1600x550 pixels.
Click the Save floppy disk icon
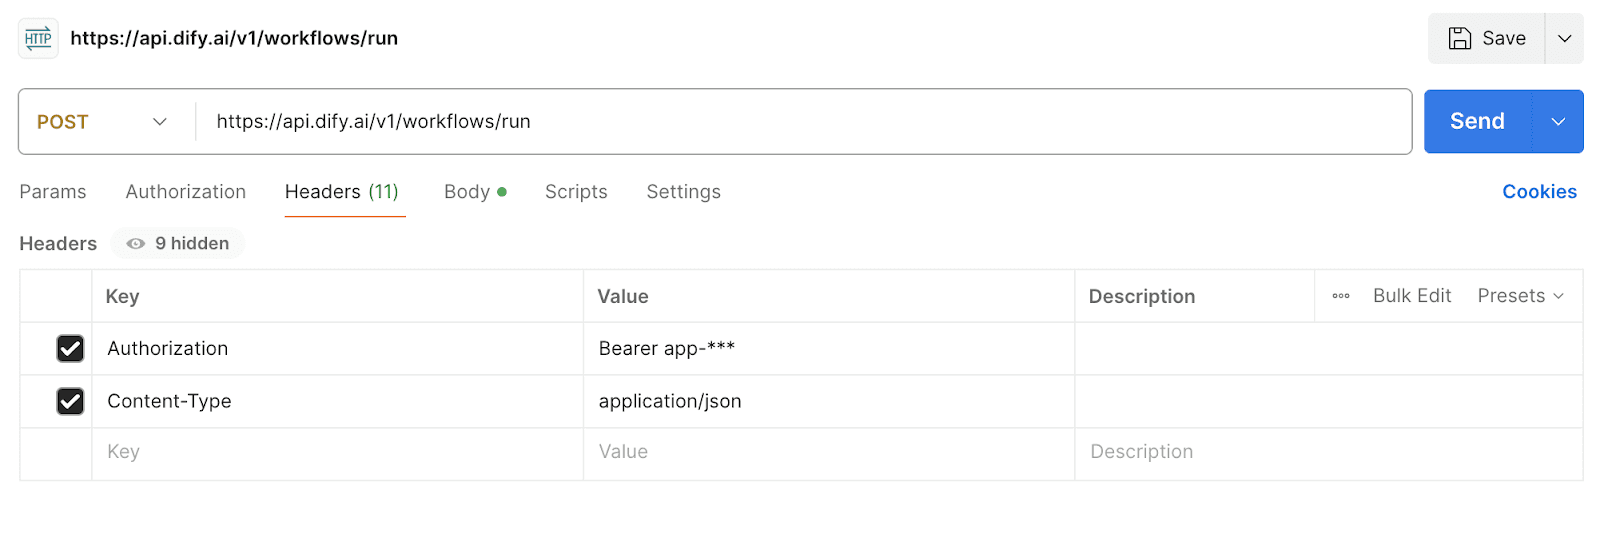(x=1460, y=39)
